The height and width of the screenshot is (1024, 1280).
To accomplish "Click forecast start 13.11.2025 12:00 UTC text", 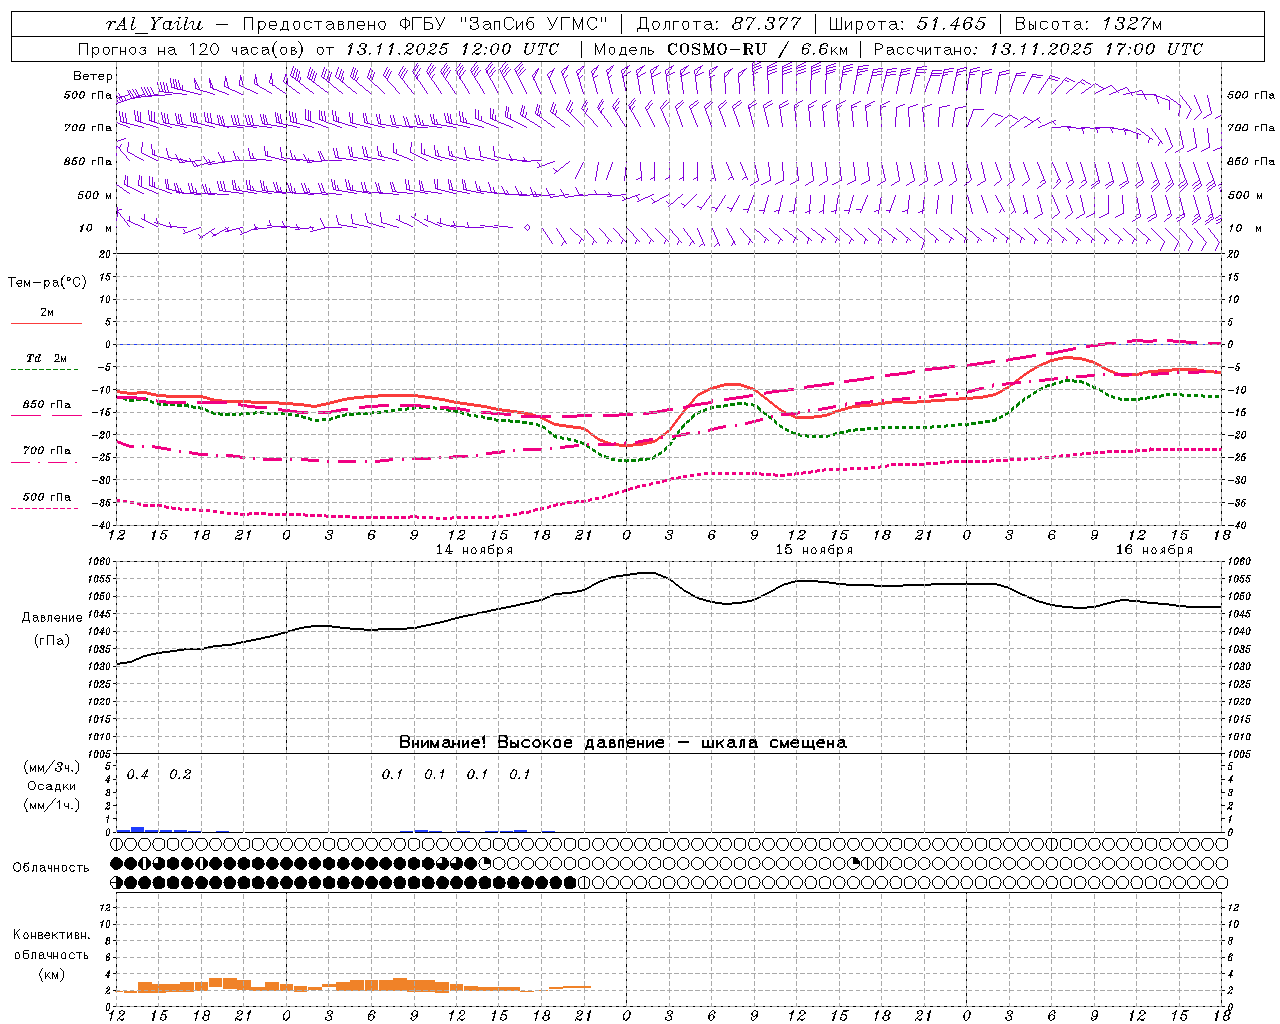I will (x=452, y=49).
